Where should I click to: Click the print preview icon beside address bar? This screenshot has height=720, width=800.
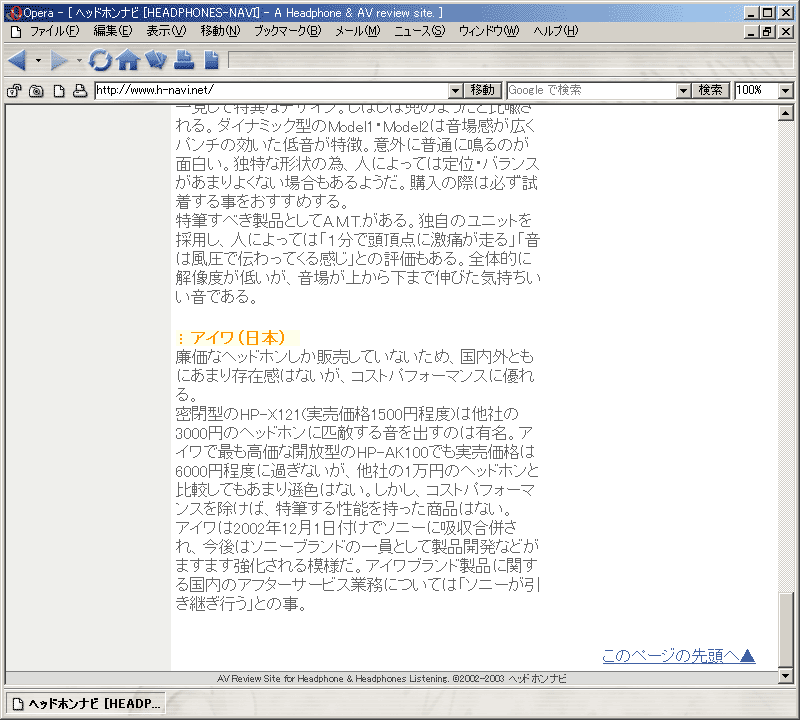(x=80, y=91)
